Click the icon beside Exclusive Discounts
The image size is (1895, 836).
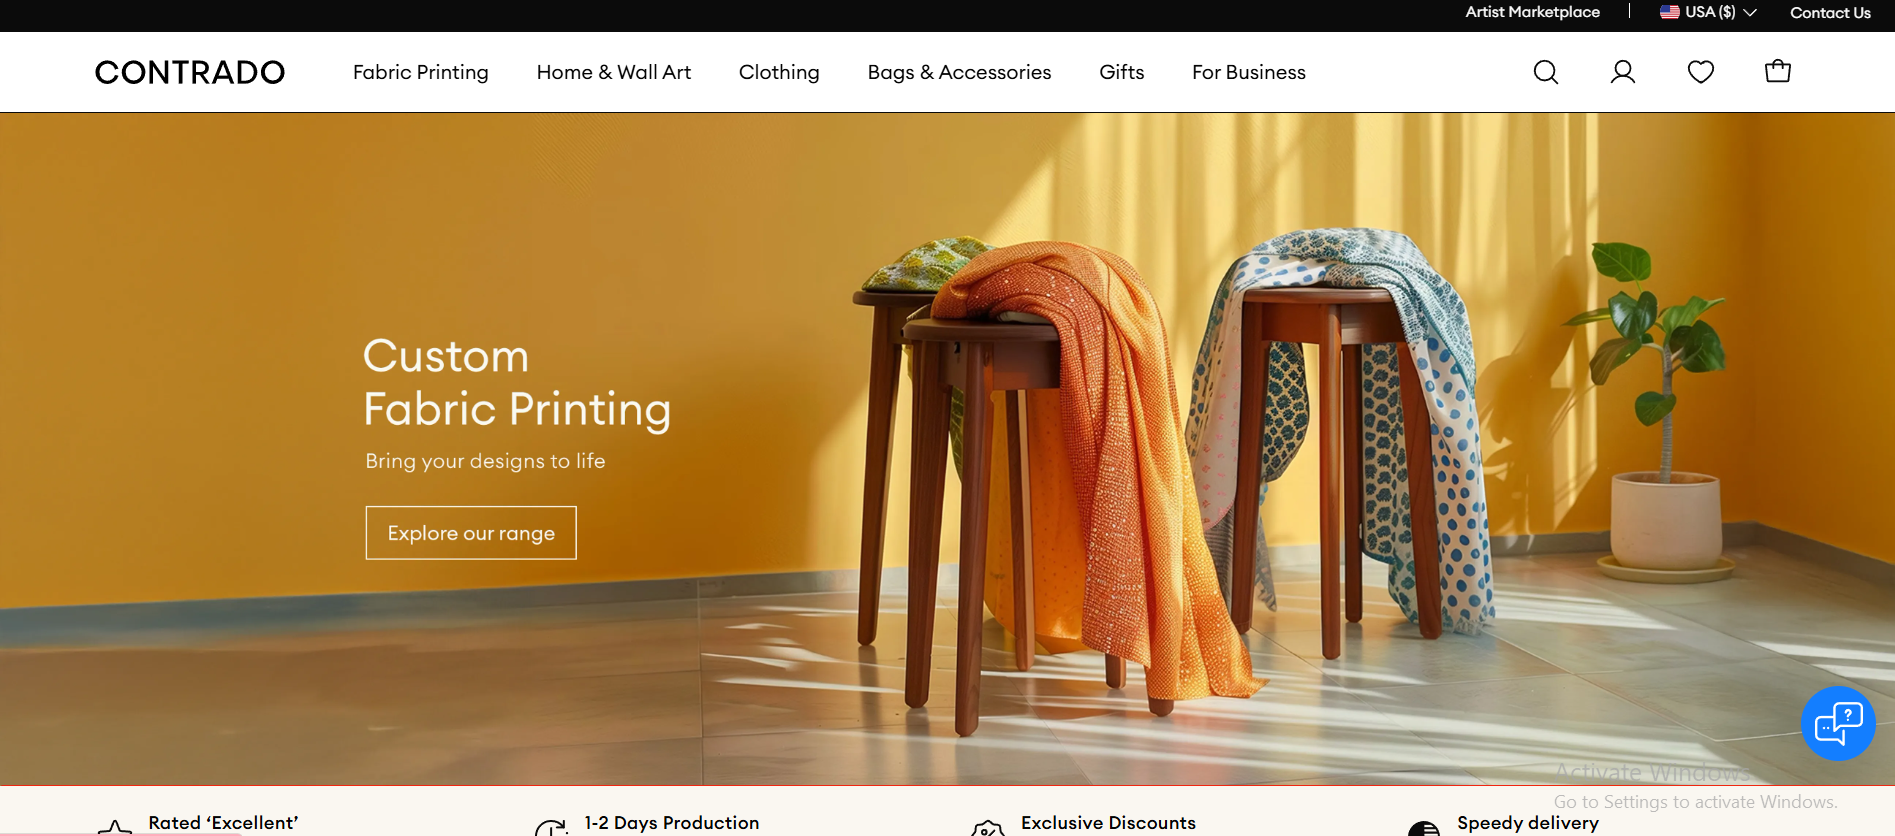tap(988, 828)
